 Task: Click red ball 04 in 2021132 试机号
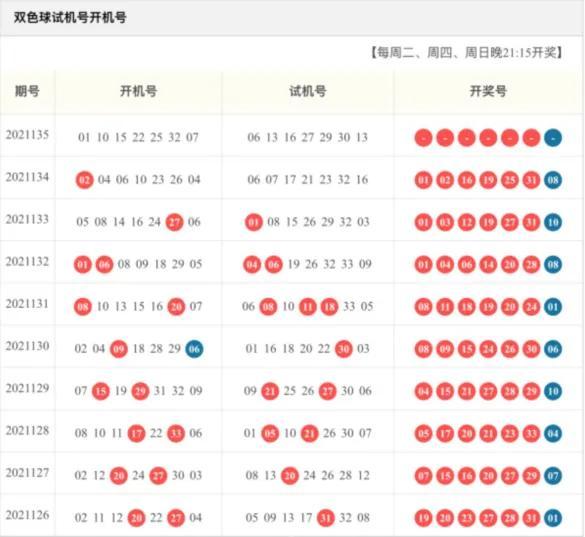(252, 265)
